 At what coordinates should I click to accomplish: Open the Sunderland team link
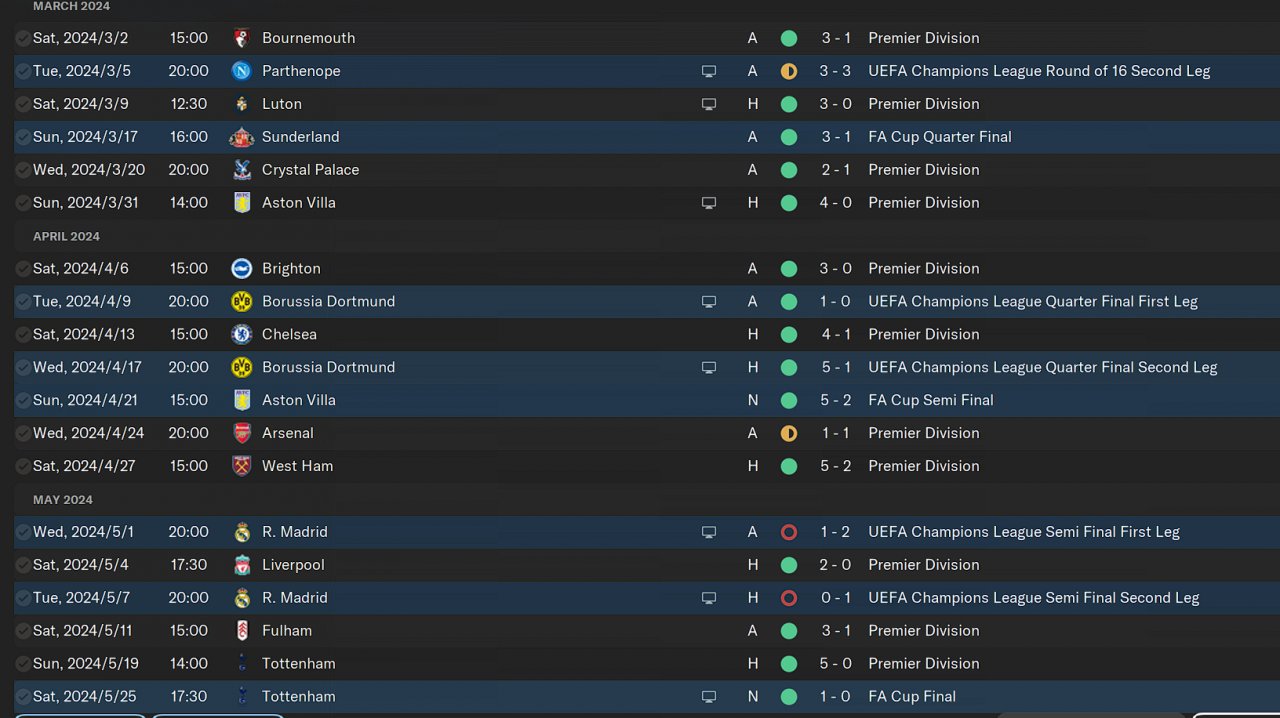click(300, 137)
